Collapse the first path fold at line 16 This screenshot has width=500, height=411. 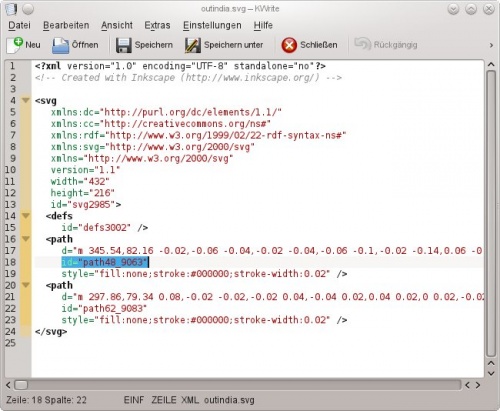tap(26, 239)
